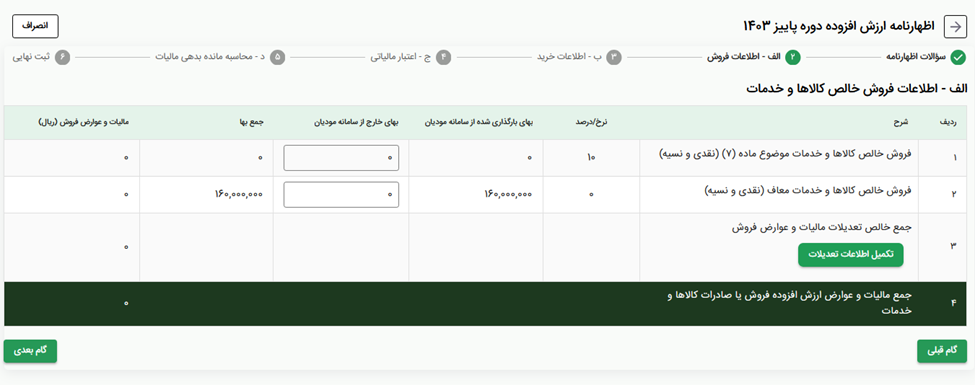This screenshot has height=385, width=975.
Task: Click ۱۶۰,۰۰۰,۰۰۰ under جمع بها
Action: click(x=238, y=195)
